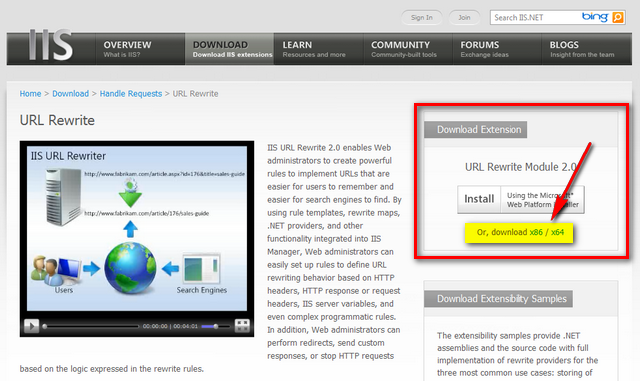Click the Download Extension header
Screen dimensions: 640x381
point(476,129)
